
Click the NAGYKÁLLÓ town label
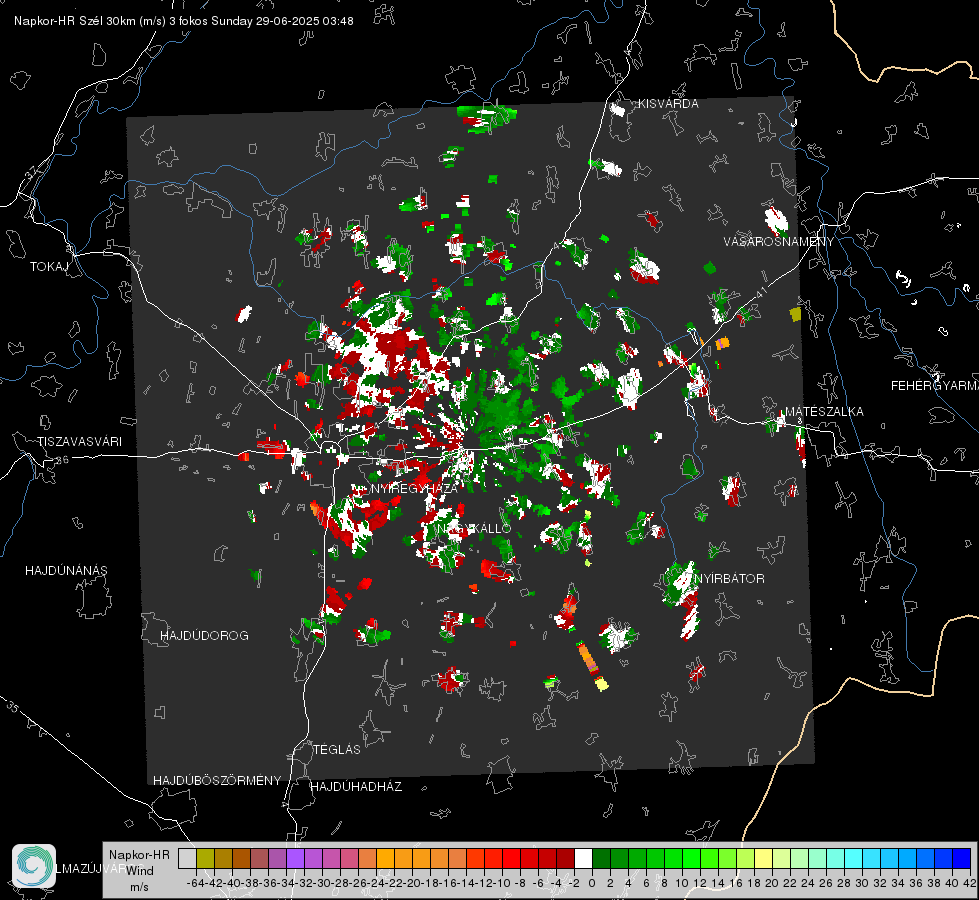pos(474,529)
